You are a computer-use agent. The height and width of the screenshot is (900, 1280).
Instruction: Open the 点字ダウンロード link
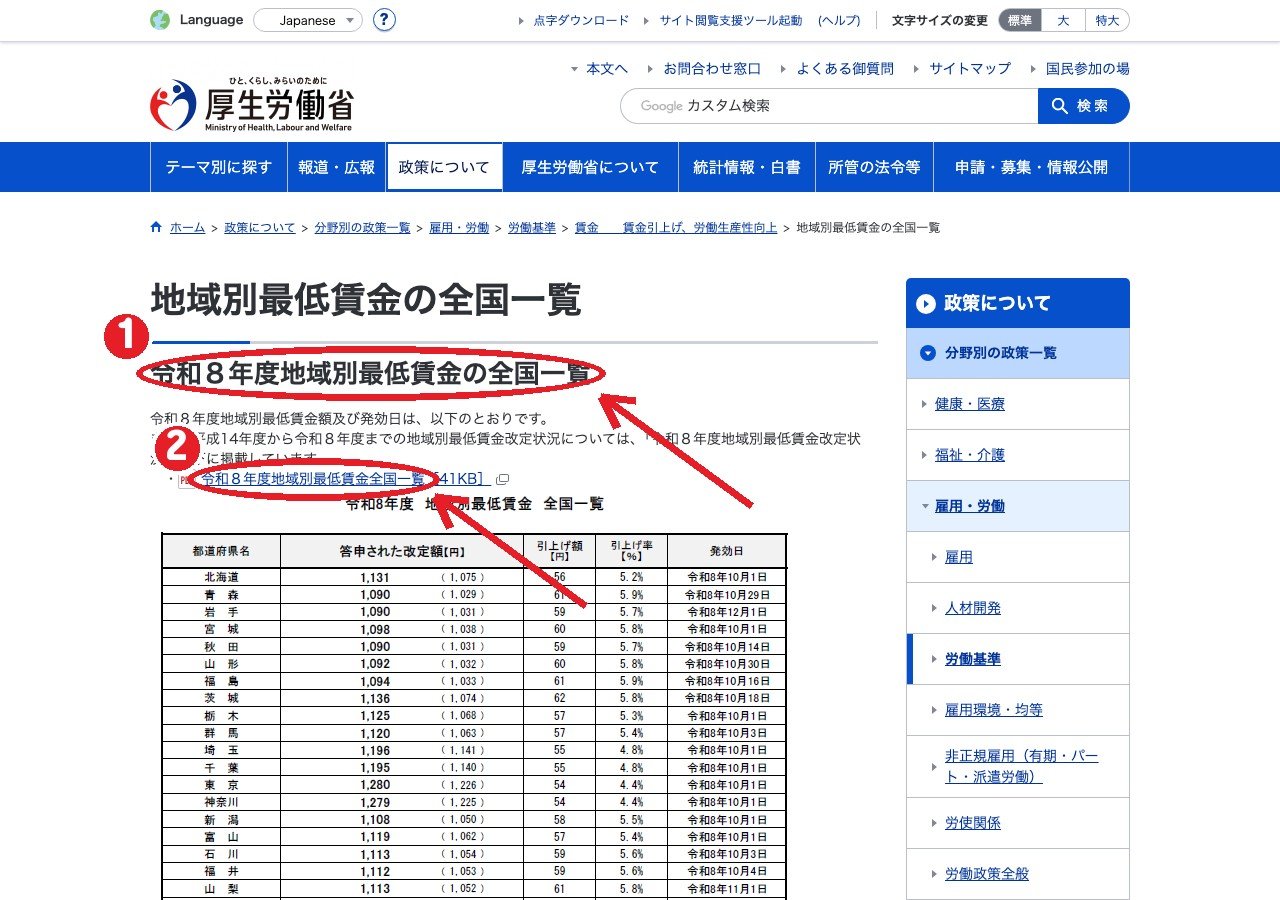point(581,20)
